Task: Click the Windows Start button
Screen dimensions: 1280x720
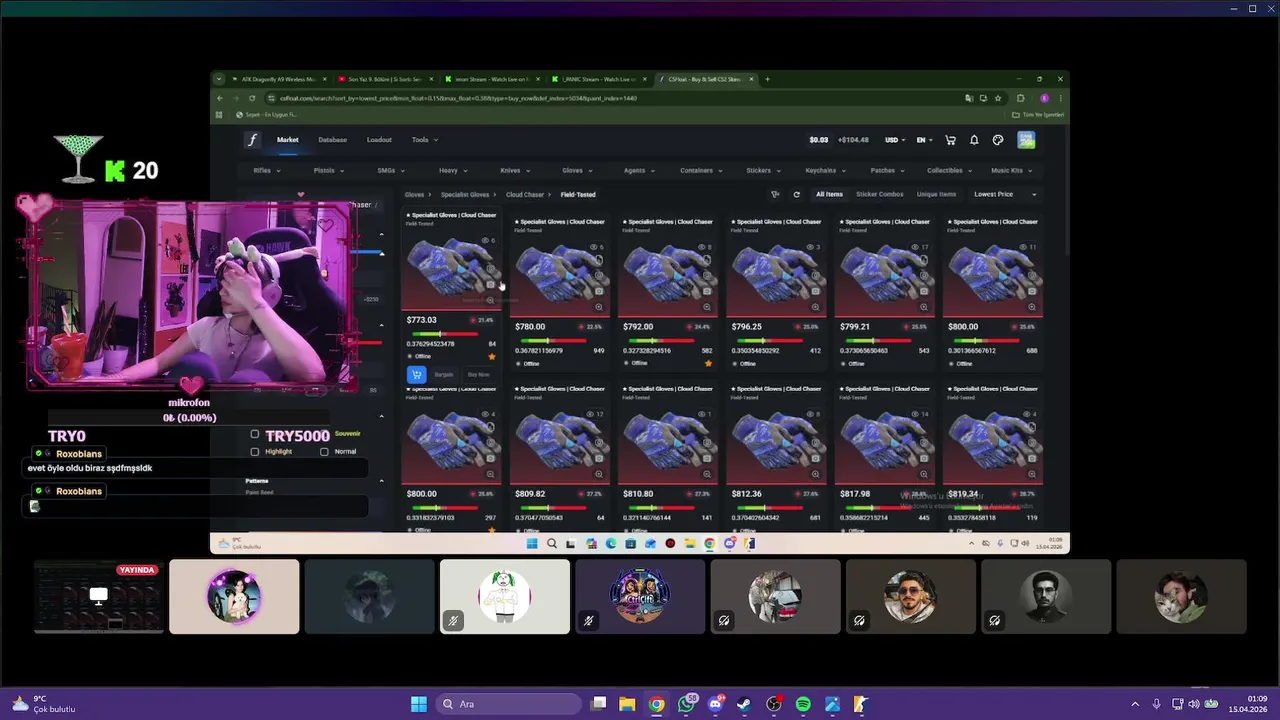Action: point(419,704)
